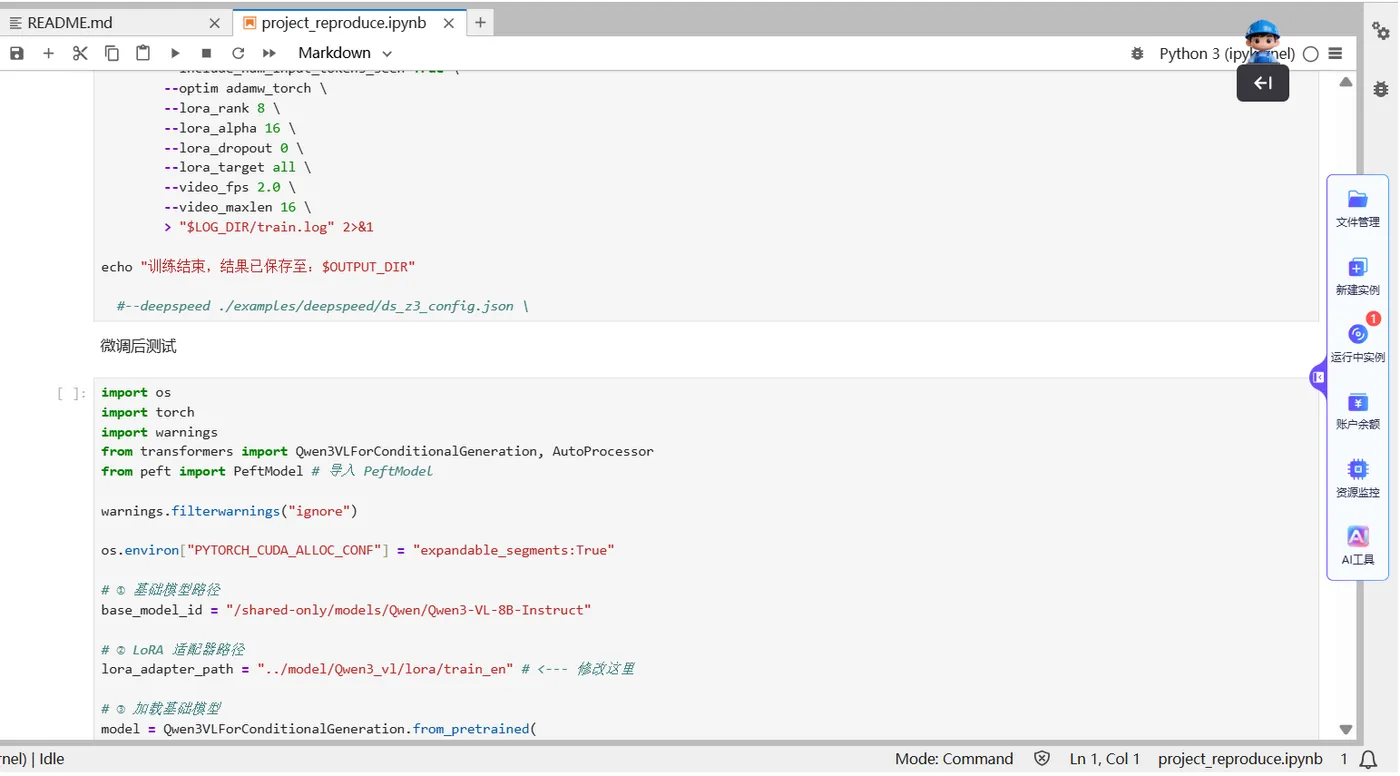This screenshot has width=1400, height=776.
Task: Open 文件管理 file management
Action: click(1357, 209)
